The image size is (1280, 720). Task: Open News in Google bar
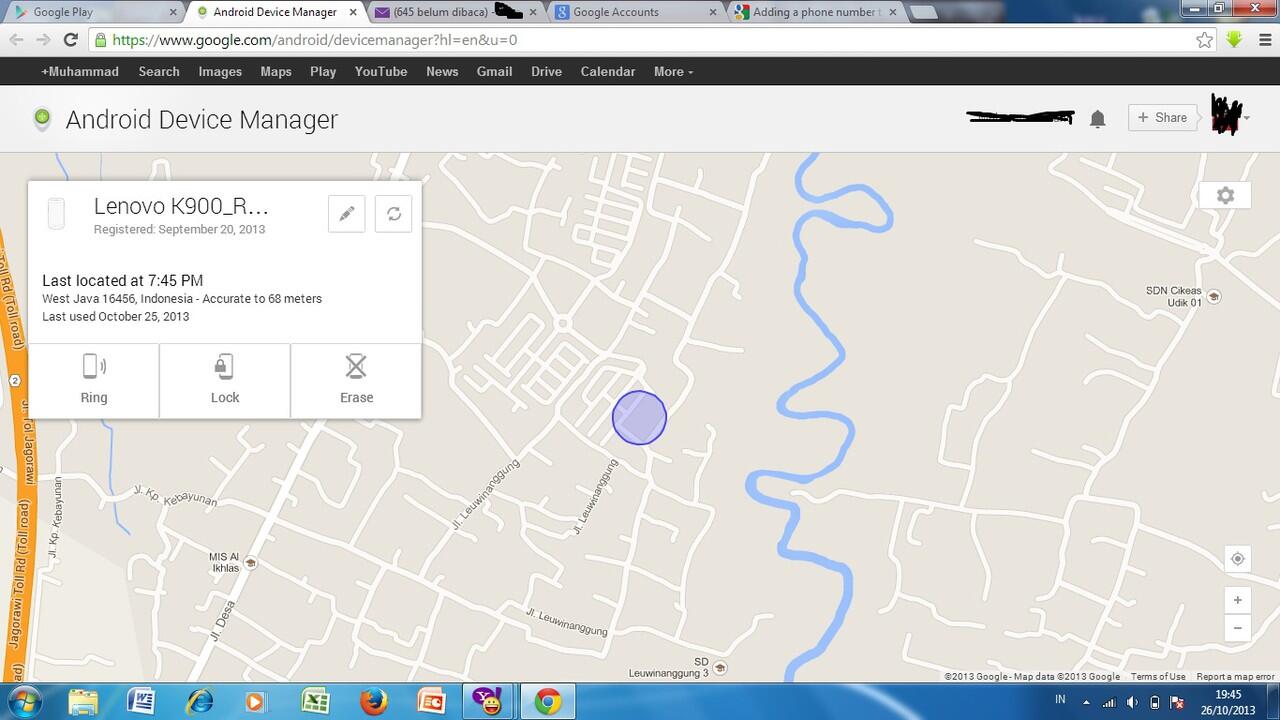point(442,71)
